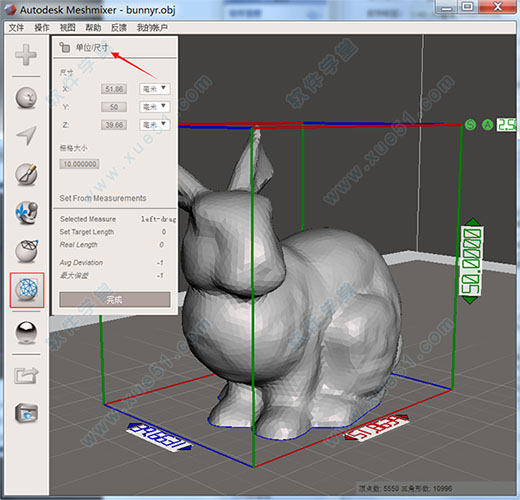Open the Z dimension unit dropdown
This screenshot has height=500, width=520.
click(155, 125)
